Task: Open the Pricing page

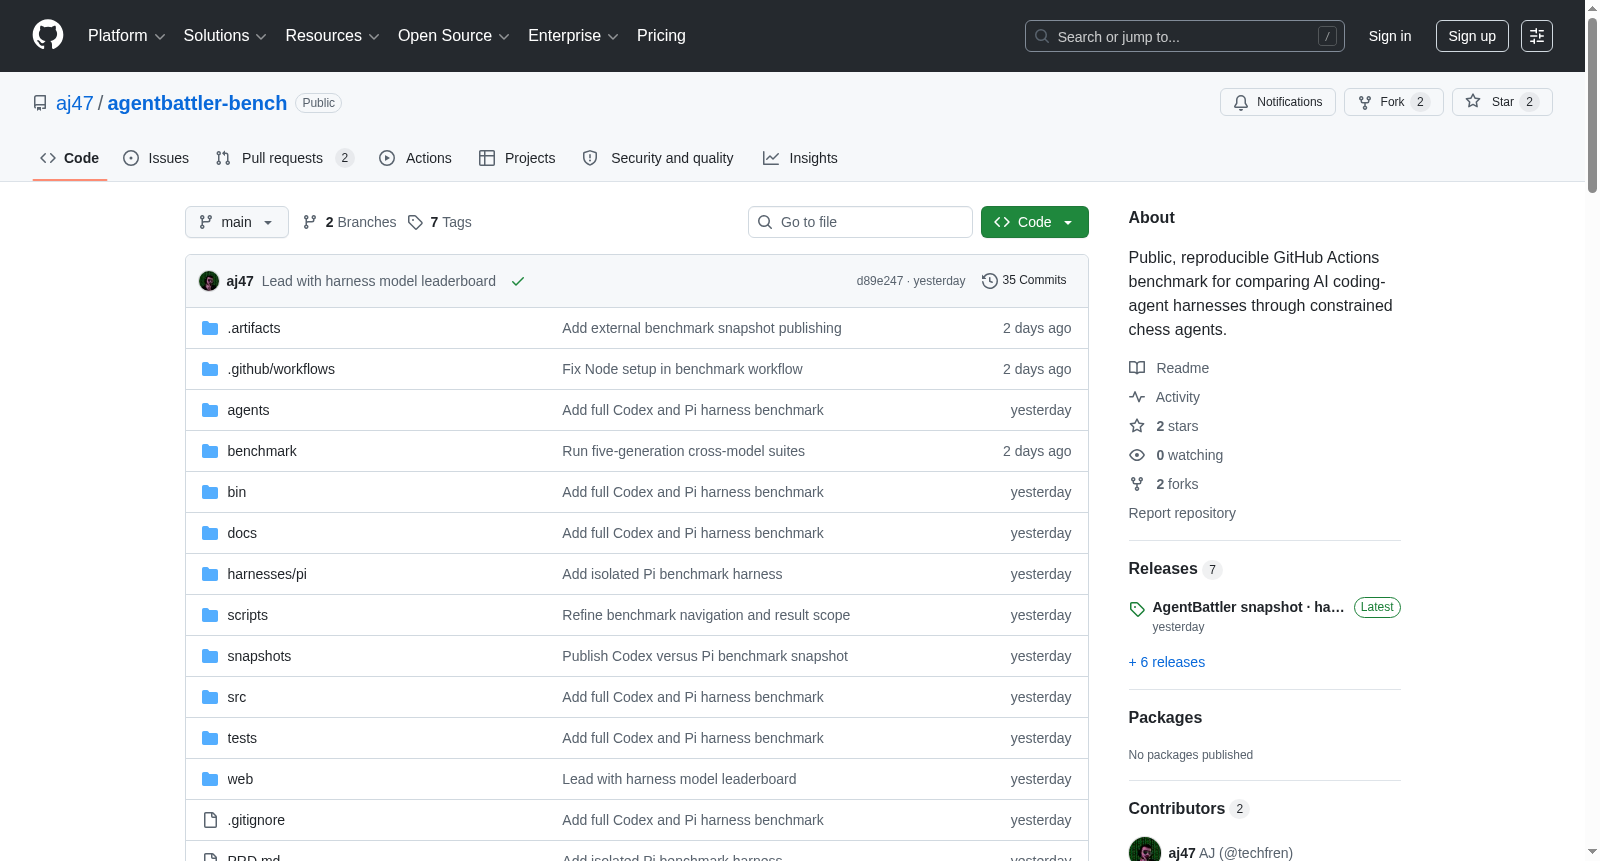Action: 661,36
